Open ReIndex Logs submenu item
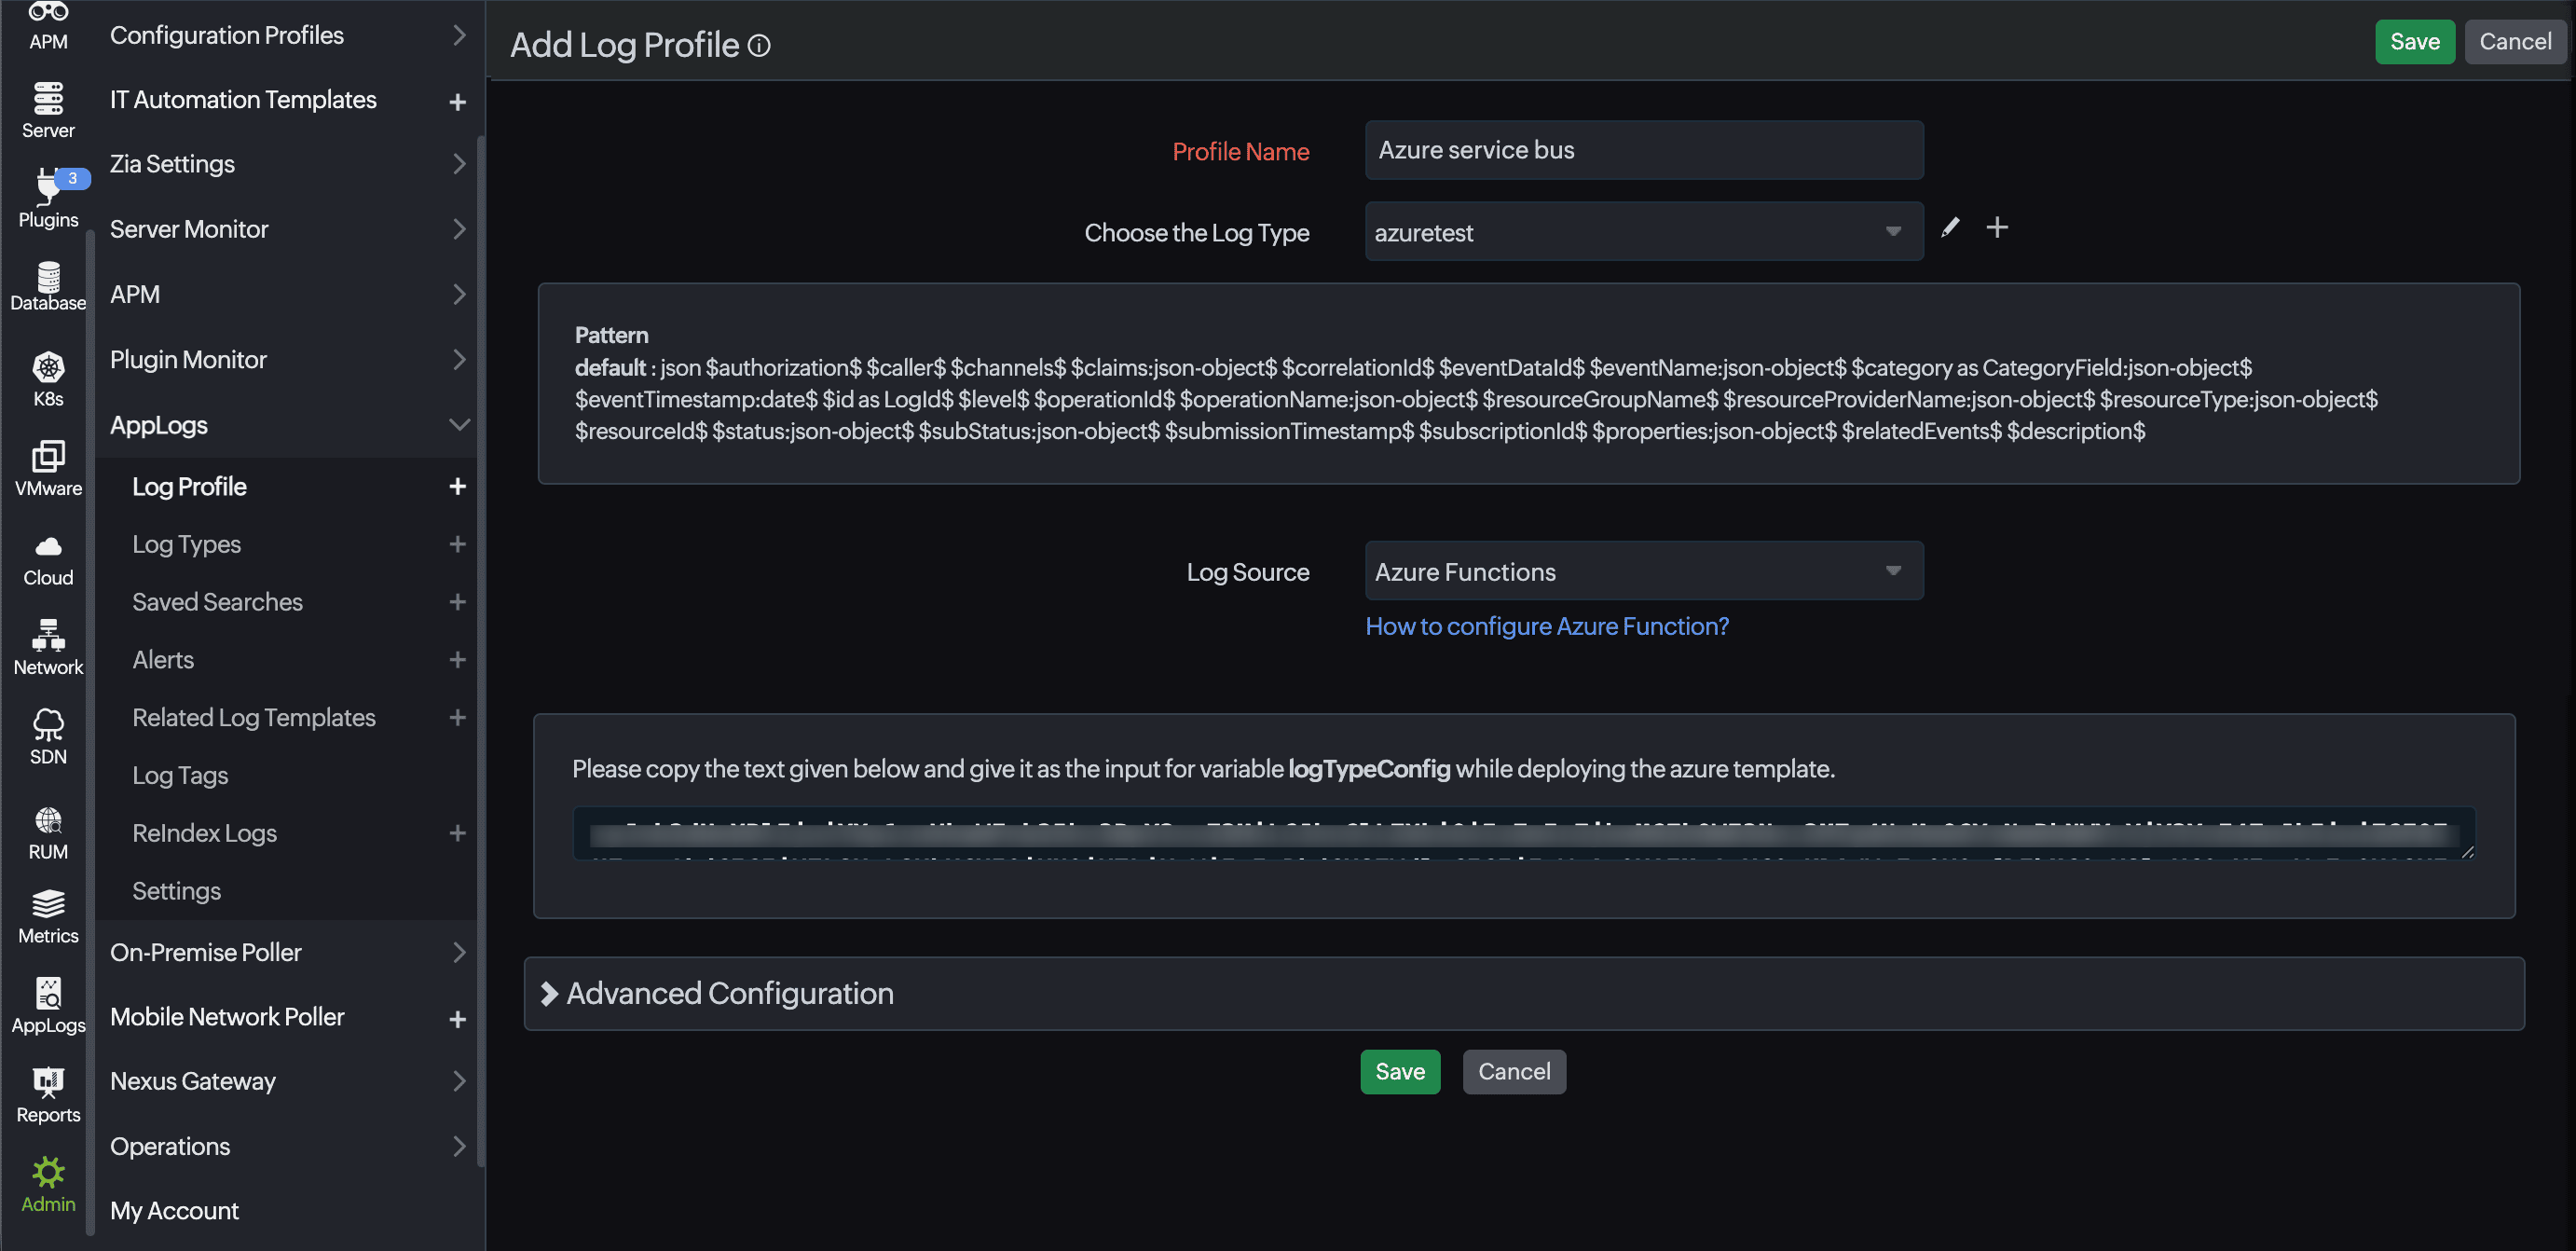This screenshot has width=2576, height=1251. 204,833
